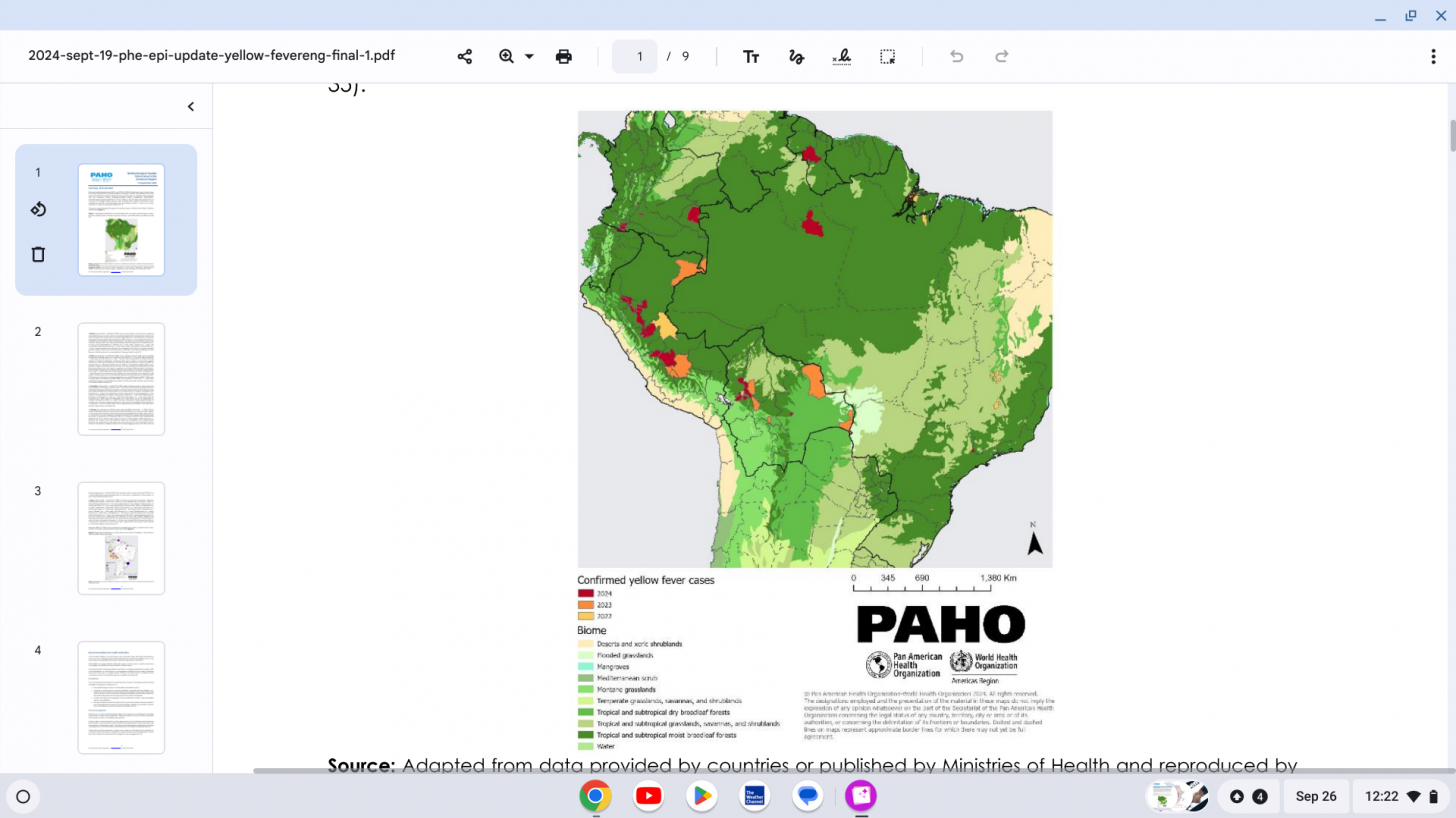
Task: Open the zoom level dropdown arrow
Action: coord(529,57)
